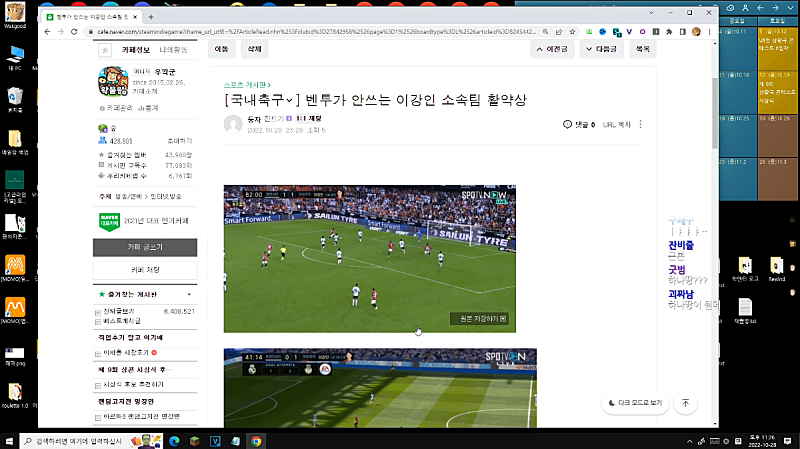
Task: Click the 카페 채팅 button
Action: (145, 269)
